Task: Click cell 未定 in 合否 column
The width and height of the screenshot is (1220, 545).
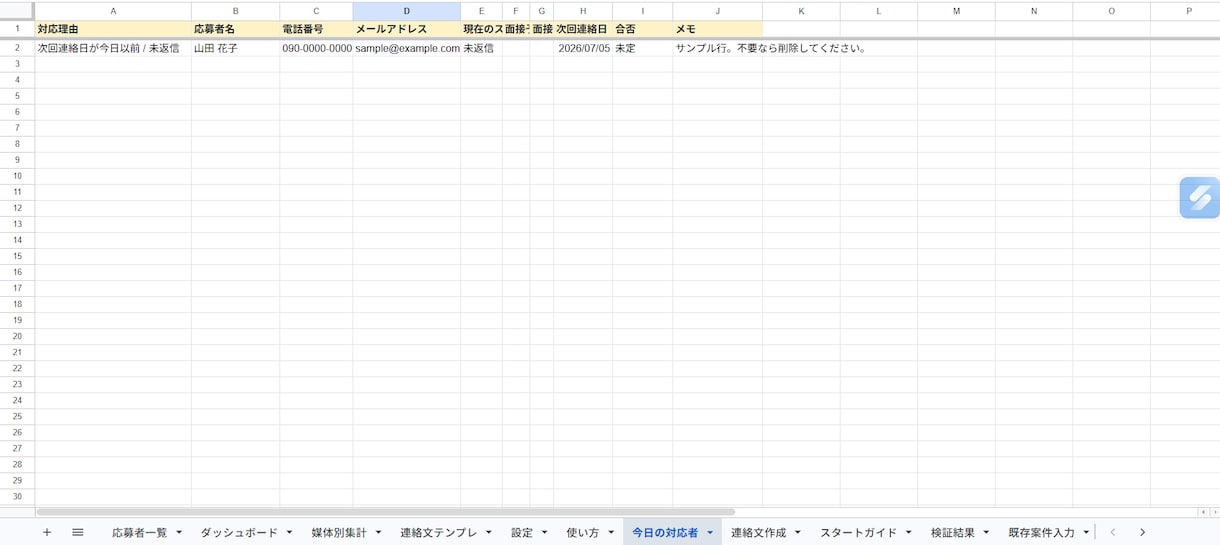Action: [643, 48]
